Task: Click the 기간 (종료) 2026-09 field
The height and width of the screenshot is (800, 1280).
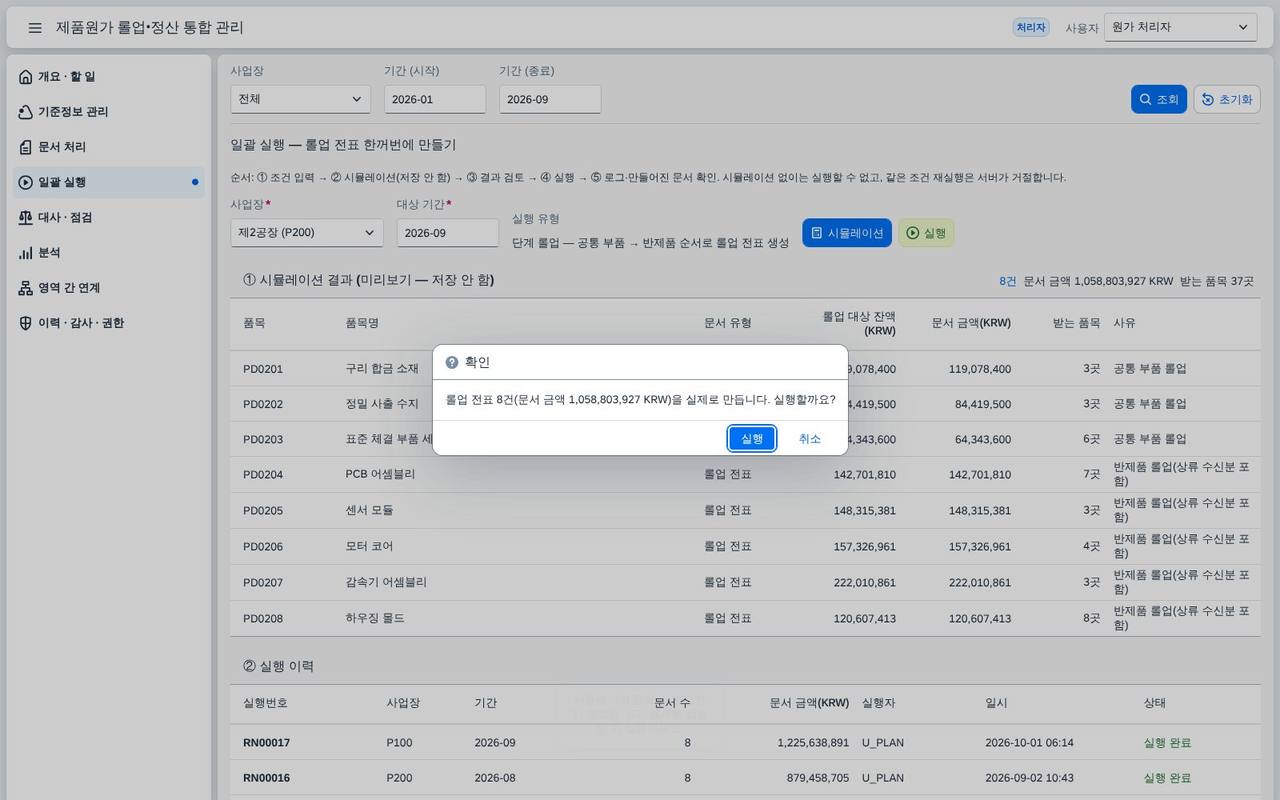Action: (550, 99)
